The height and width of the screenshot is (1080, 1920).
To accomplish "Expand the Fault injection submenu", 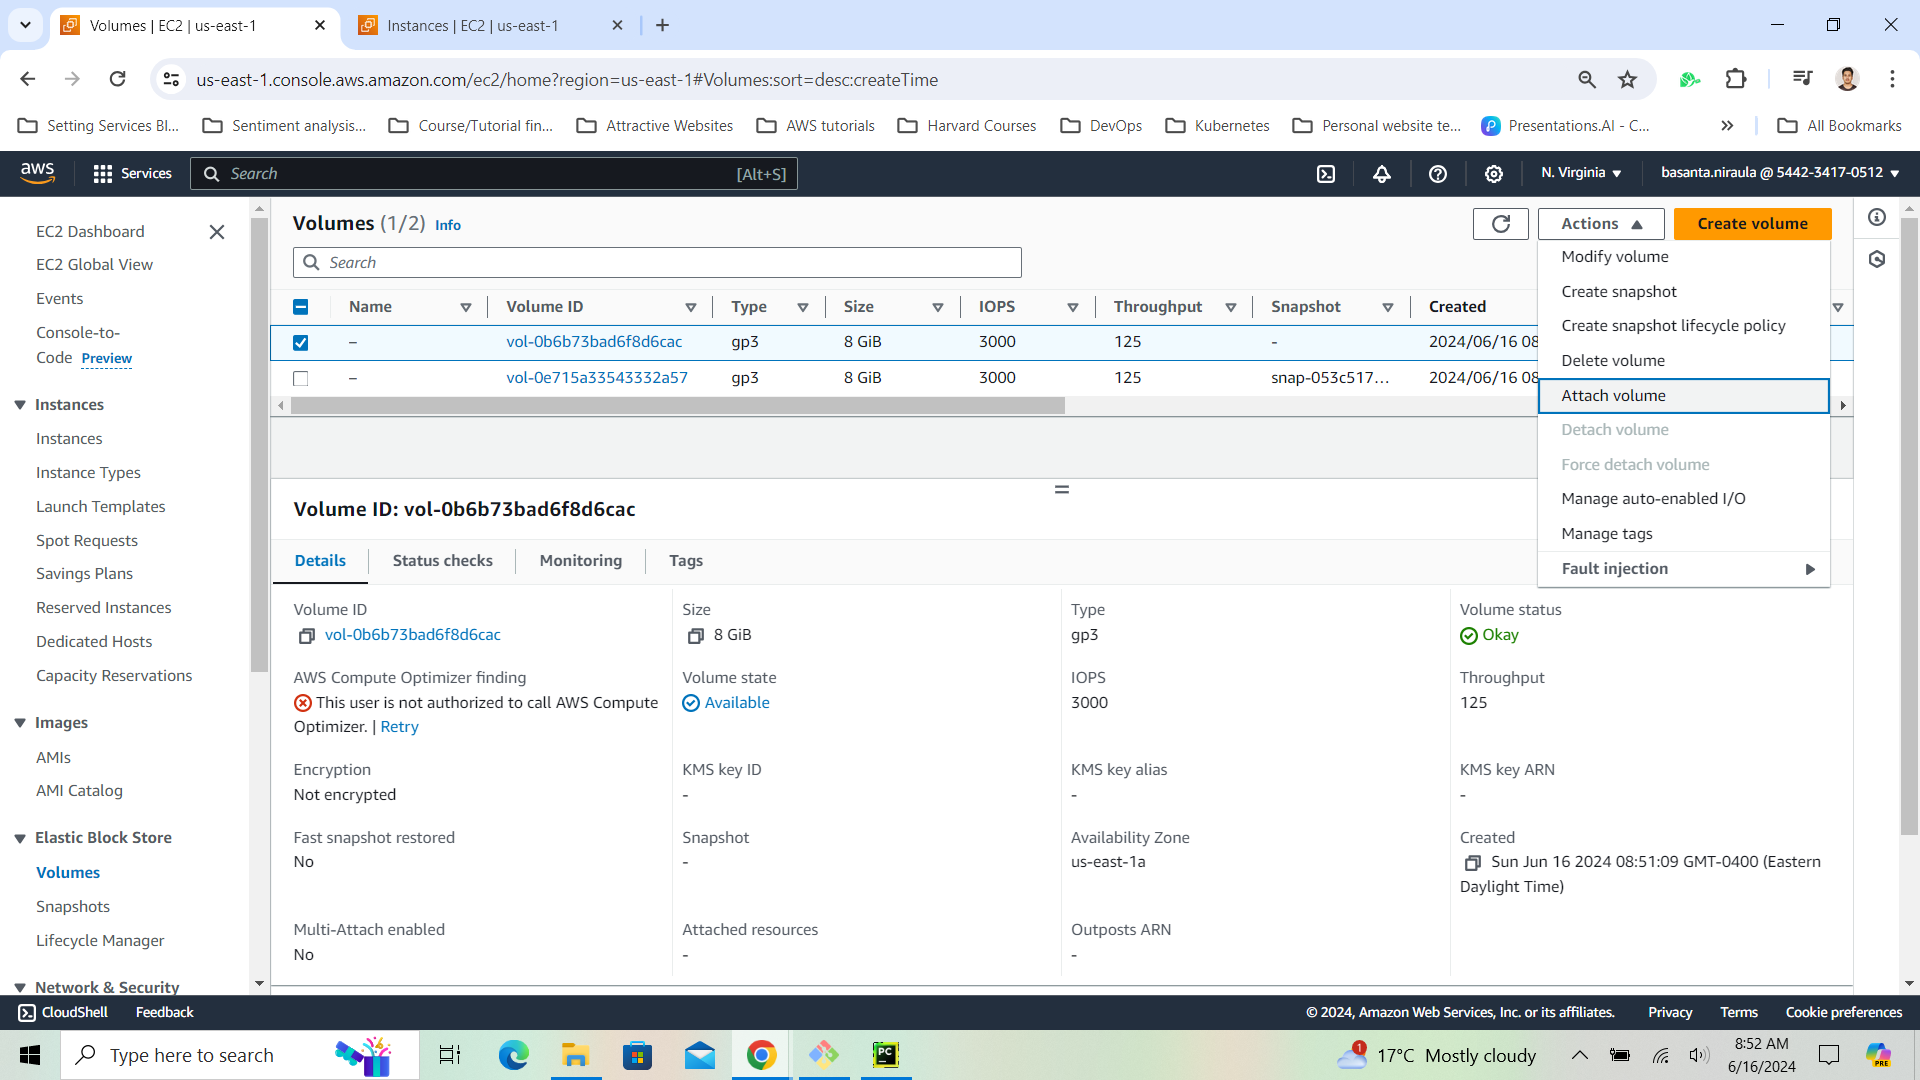I will click(x=1684, y=569).
